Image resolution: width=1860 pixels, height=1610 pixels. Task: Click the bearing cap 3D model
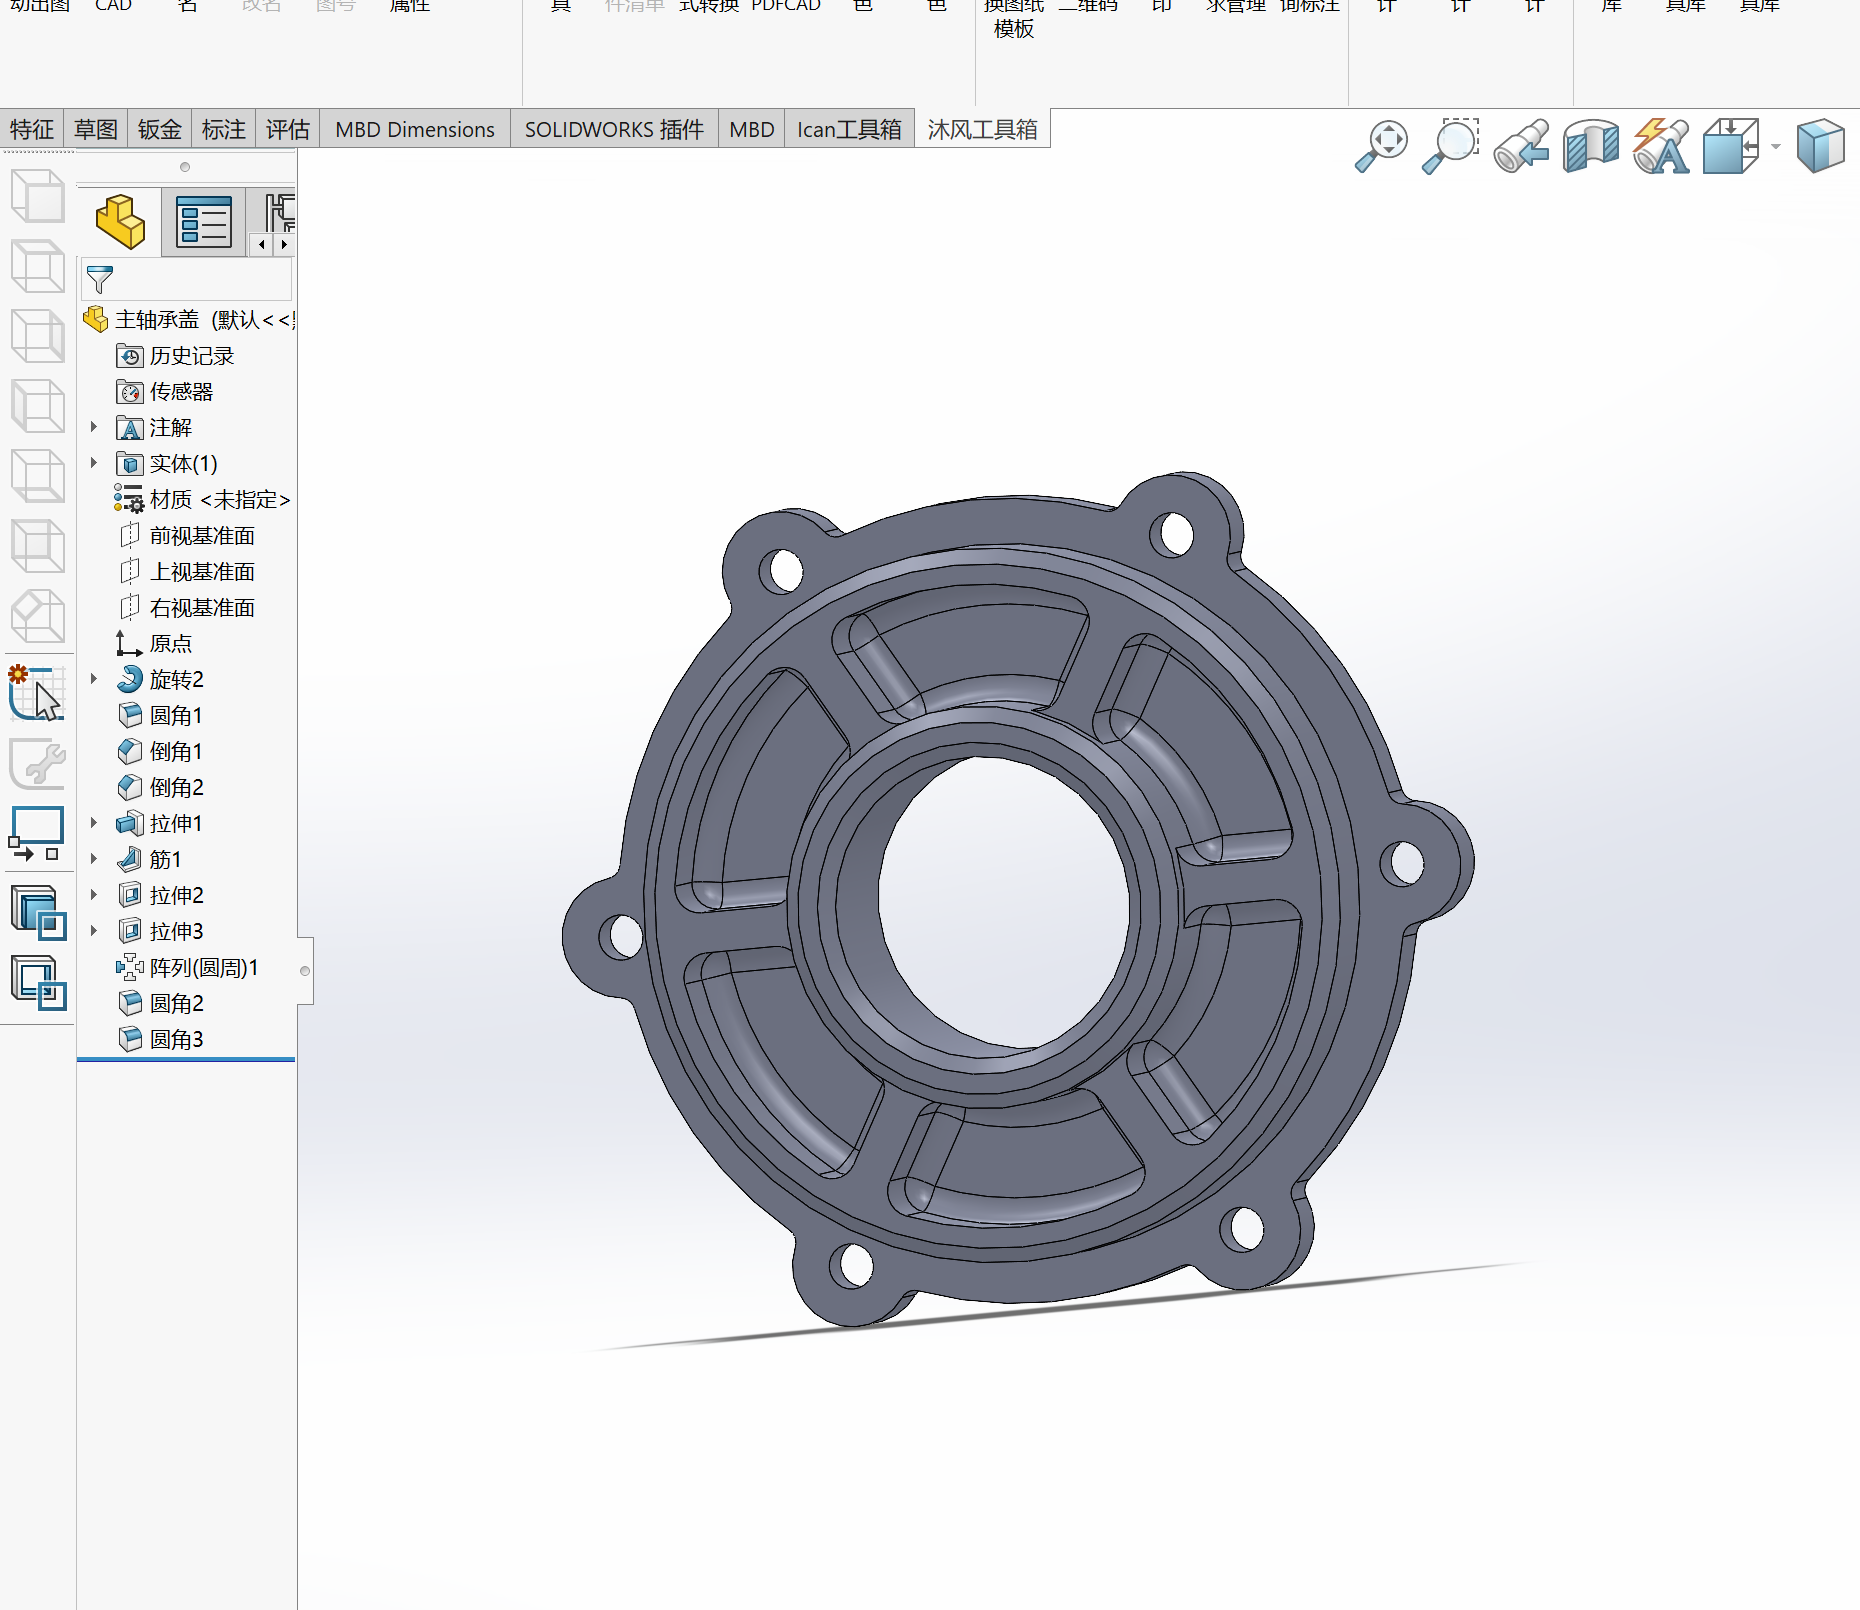(1017, 899)
